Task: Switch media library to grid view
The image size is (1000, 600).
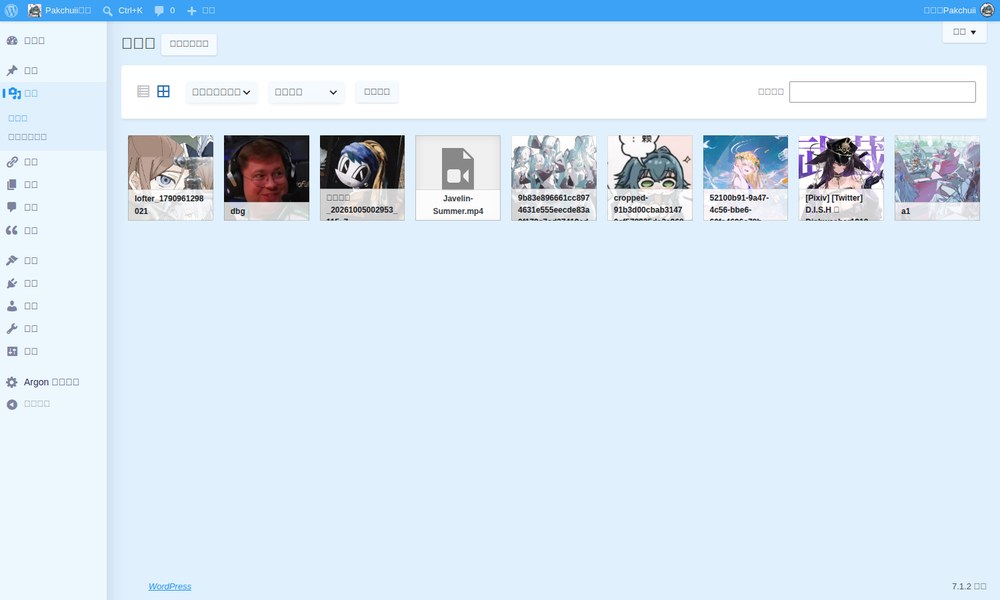Action: tap(163, 92)
